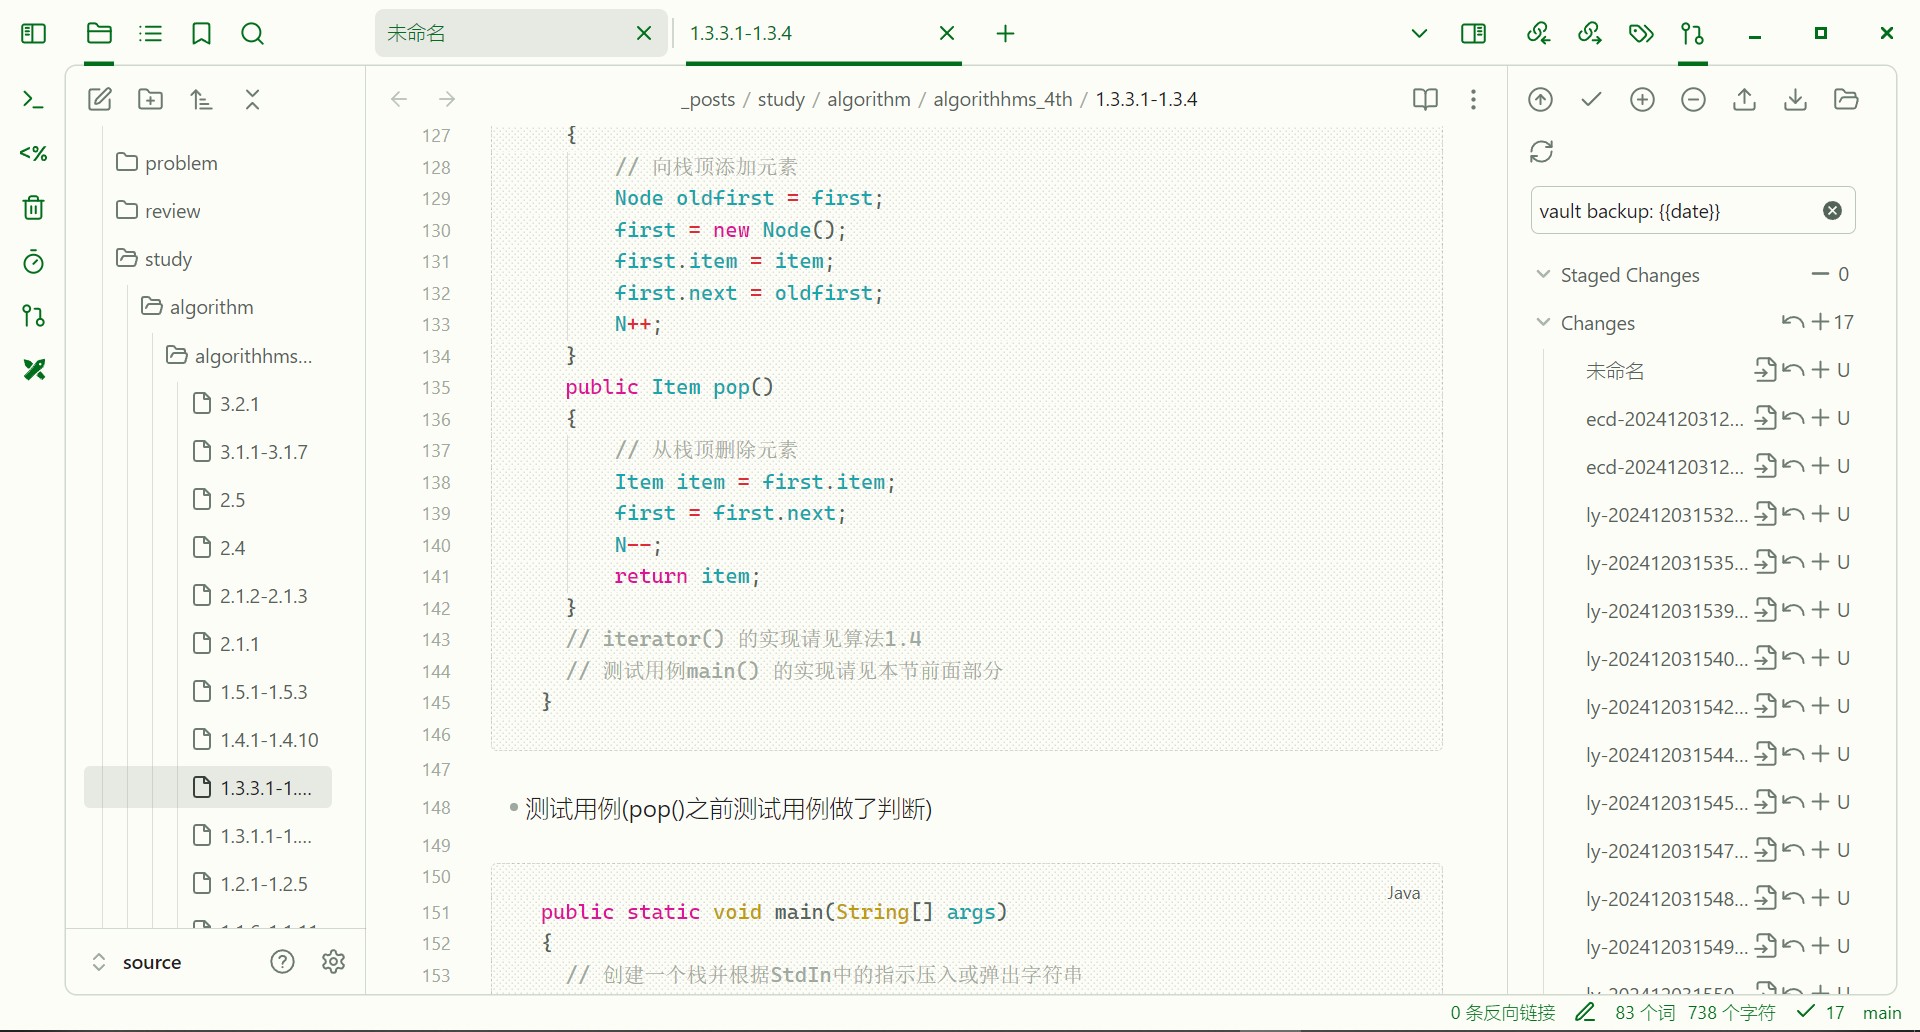Open the tags panel in right sidebar
1920x1032 pixels.
coord(1641,34)
